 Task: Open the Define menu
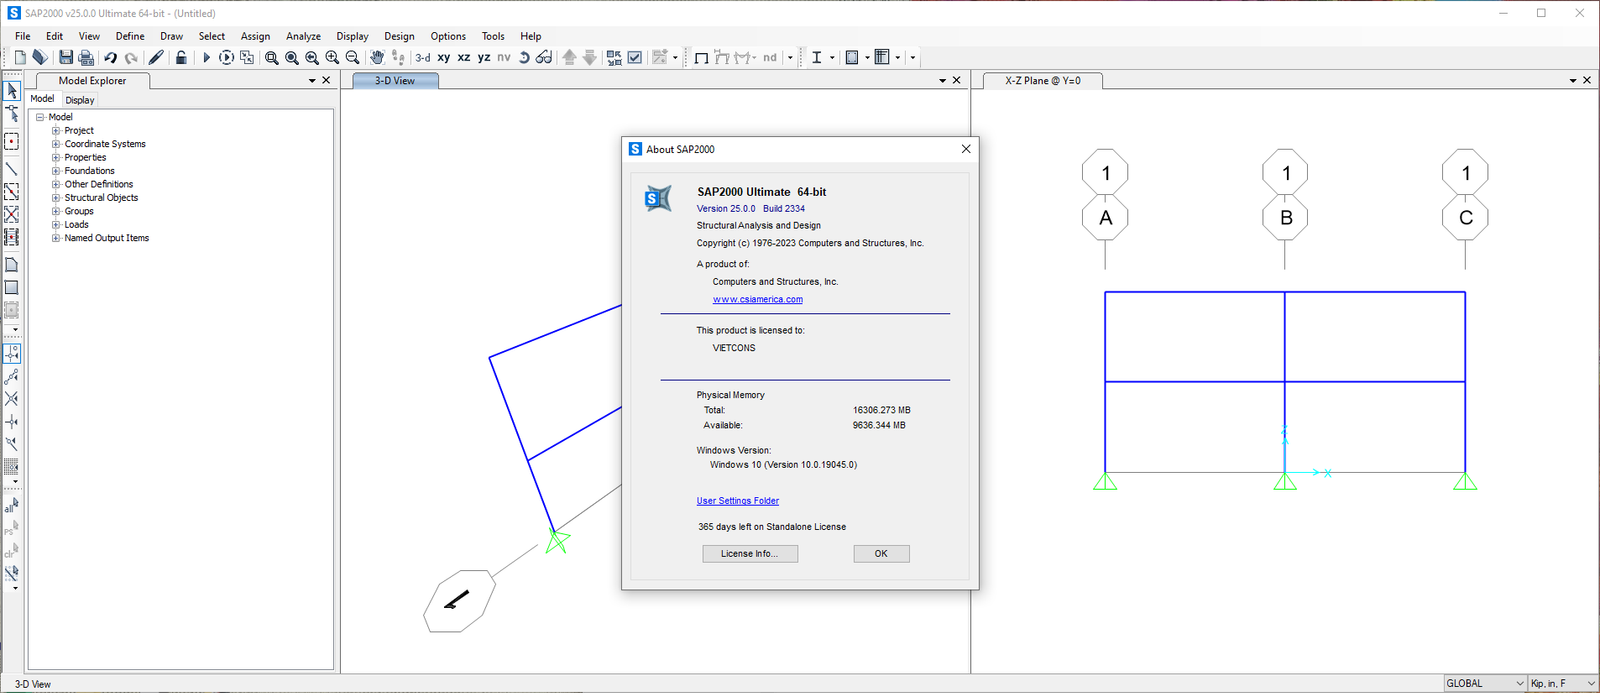tap(130, 36)
